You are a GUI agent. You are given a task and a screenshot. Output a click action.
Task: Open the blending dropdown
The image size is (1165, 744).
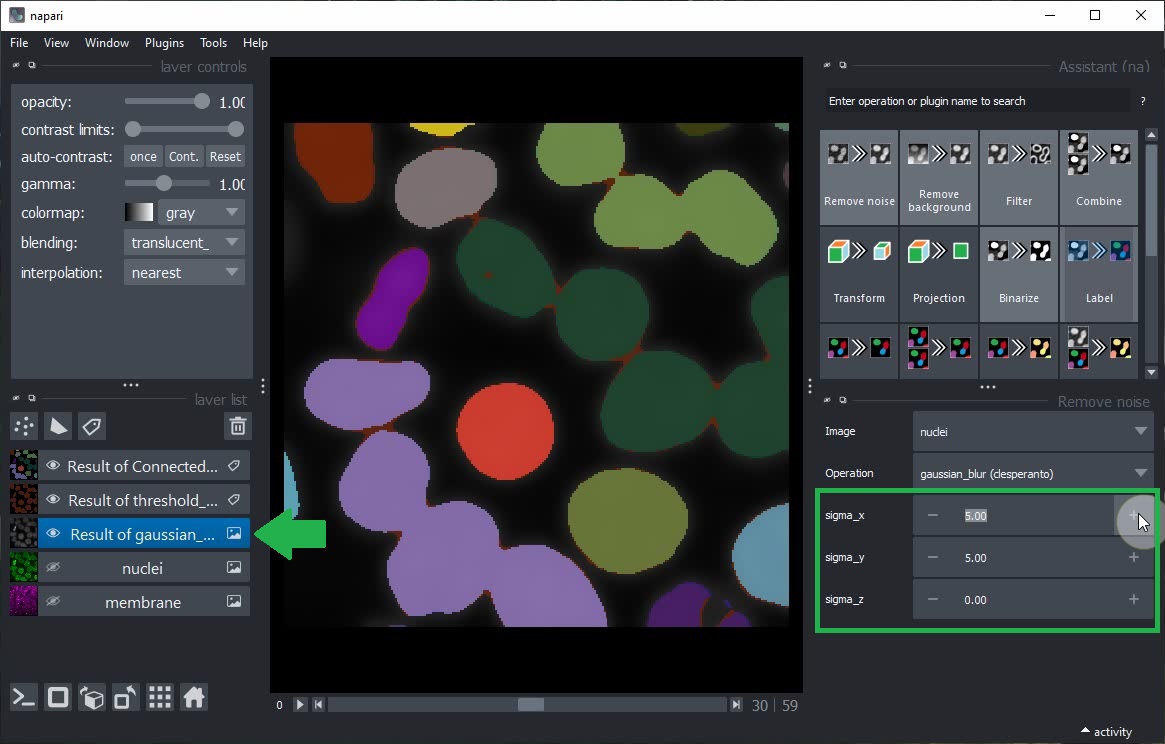(x=184, y=242)
